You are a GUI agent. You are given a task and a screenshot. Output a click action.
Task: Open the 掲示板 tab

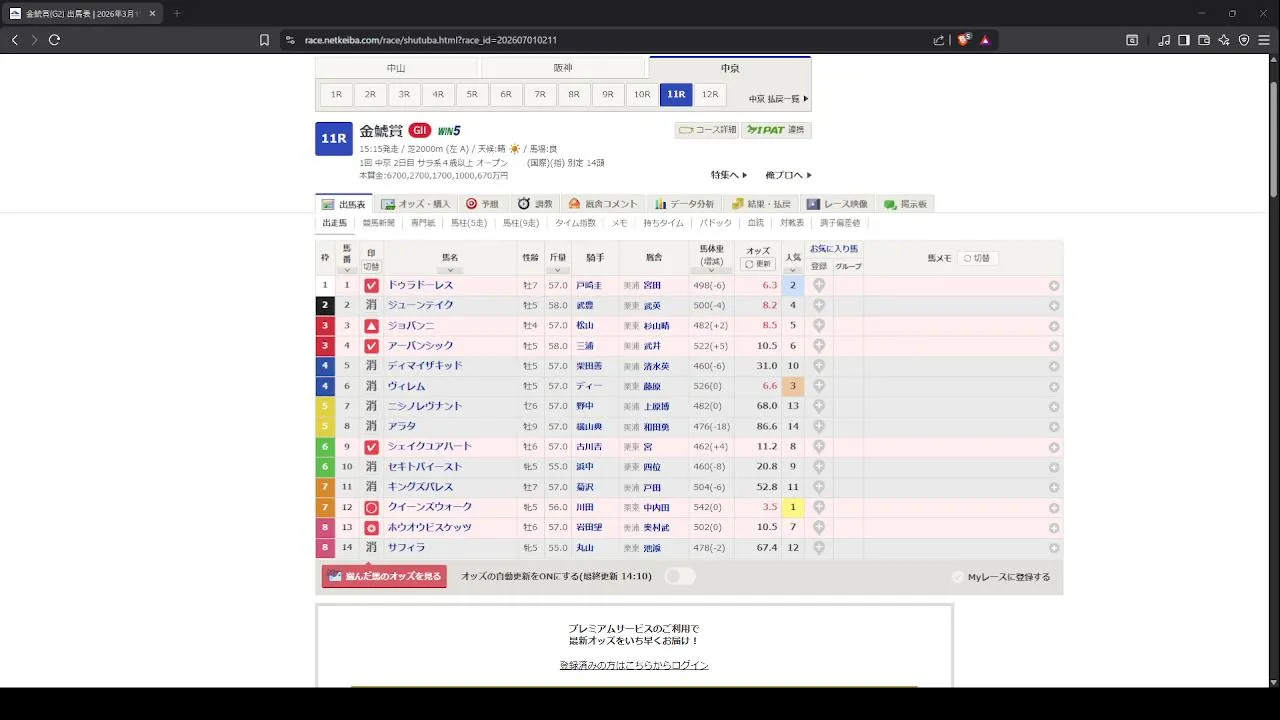[905, 204]
